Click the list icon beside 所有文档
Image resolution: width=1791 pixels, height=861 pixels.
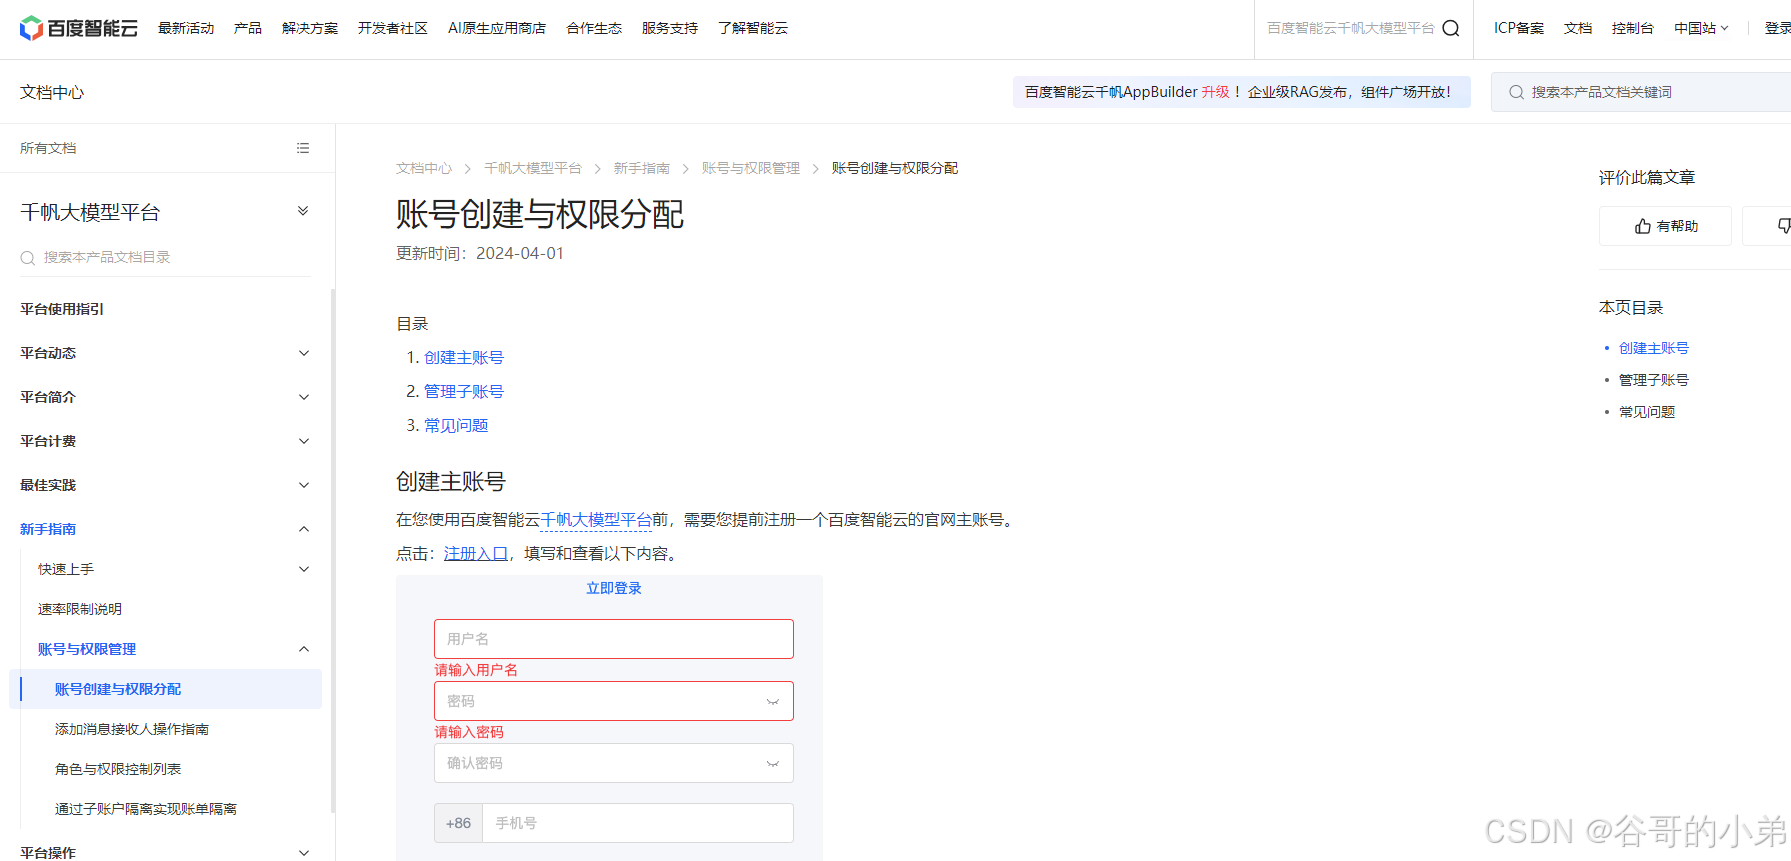click(303, 148)
